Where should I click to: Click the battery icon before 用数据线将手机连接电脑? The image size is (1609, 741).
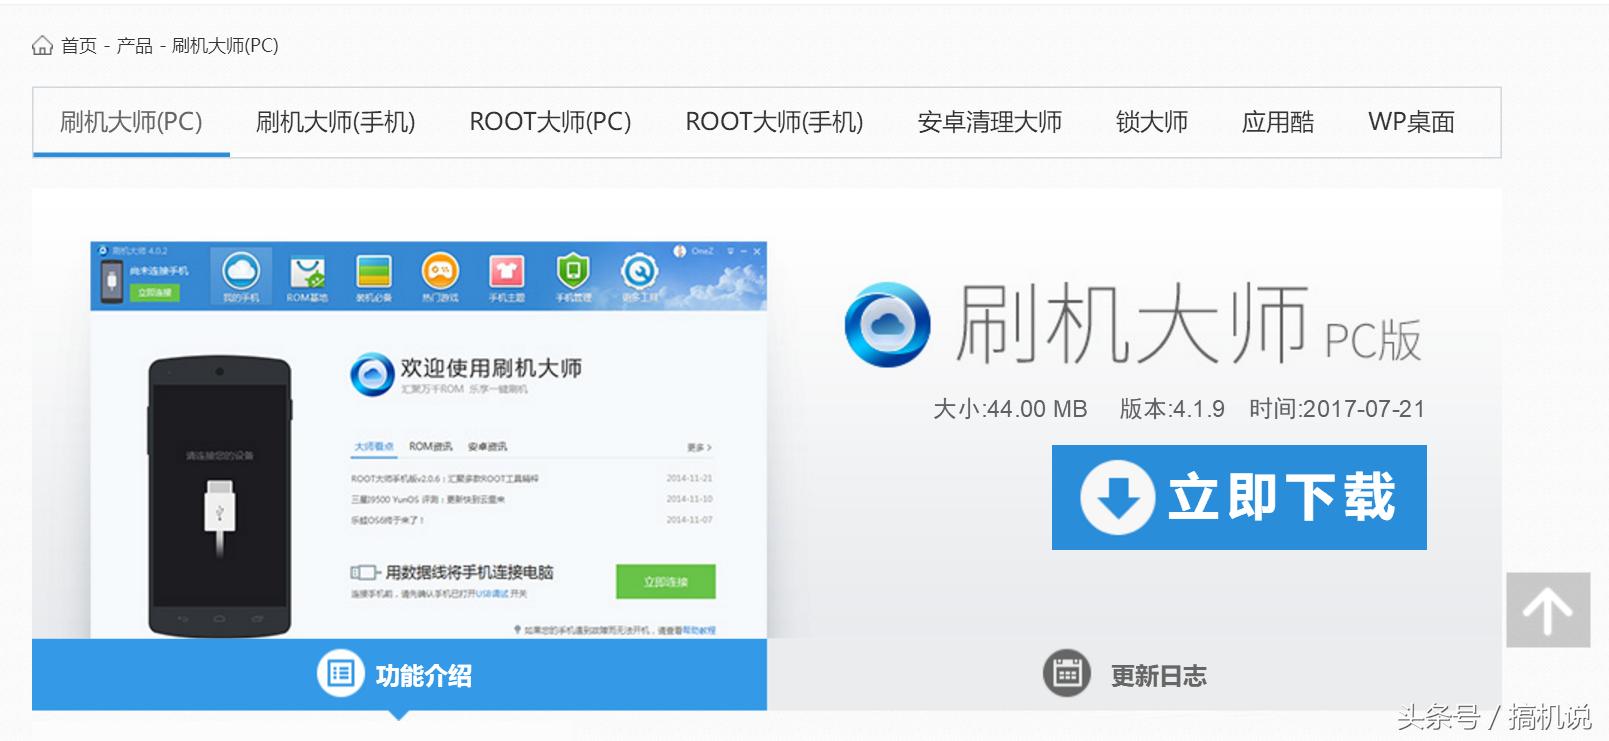[365, 572]
